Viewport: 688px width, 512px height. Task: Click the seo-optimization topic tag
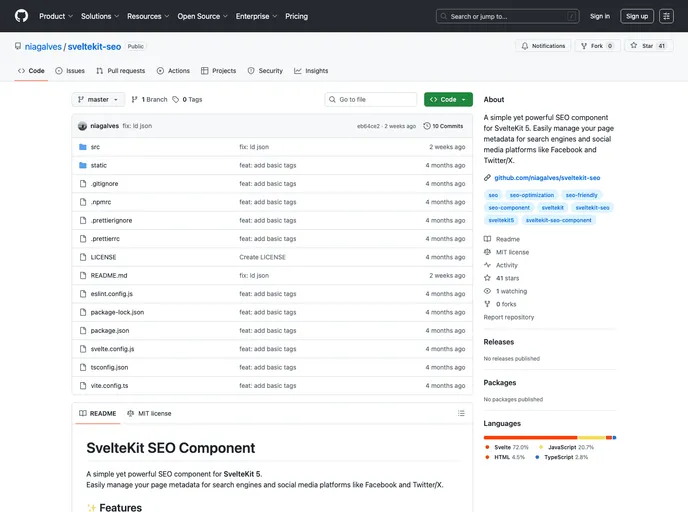(x=532, y=195)
